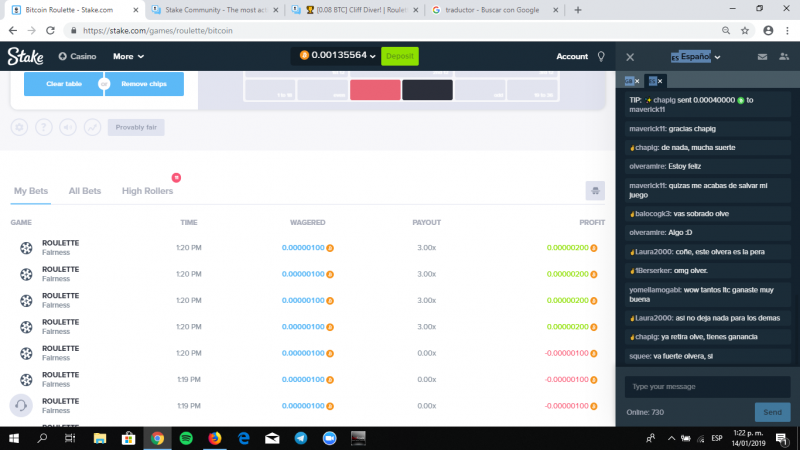Switch to traductor Google browser tab
Screen dimensions: 800x450
[494, 10]
